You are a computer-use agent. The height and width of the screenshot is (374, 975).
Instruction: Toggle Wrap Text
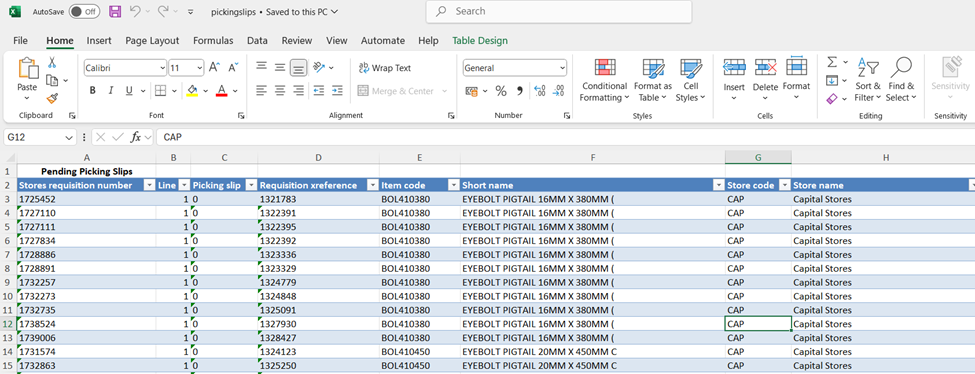point(386,68)
